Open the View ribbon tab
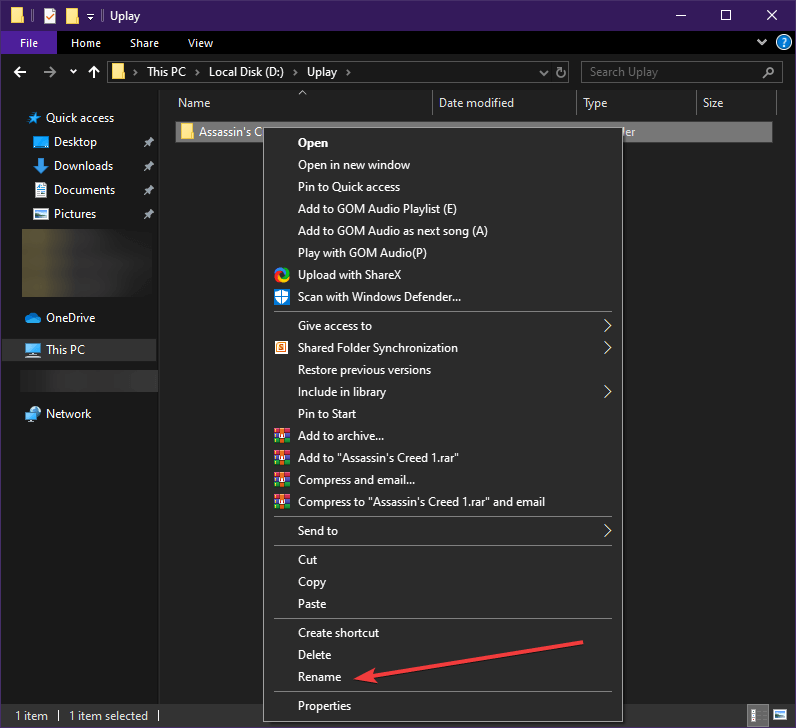Image resolution: width=796 pixels, height=728 pixels. (x=200, y=43)
